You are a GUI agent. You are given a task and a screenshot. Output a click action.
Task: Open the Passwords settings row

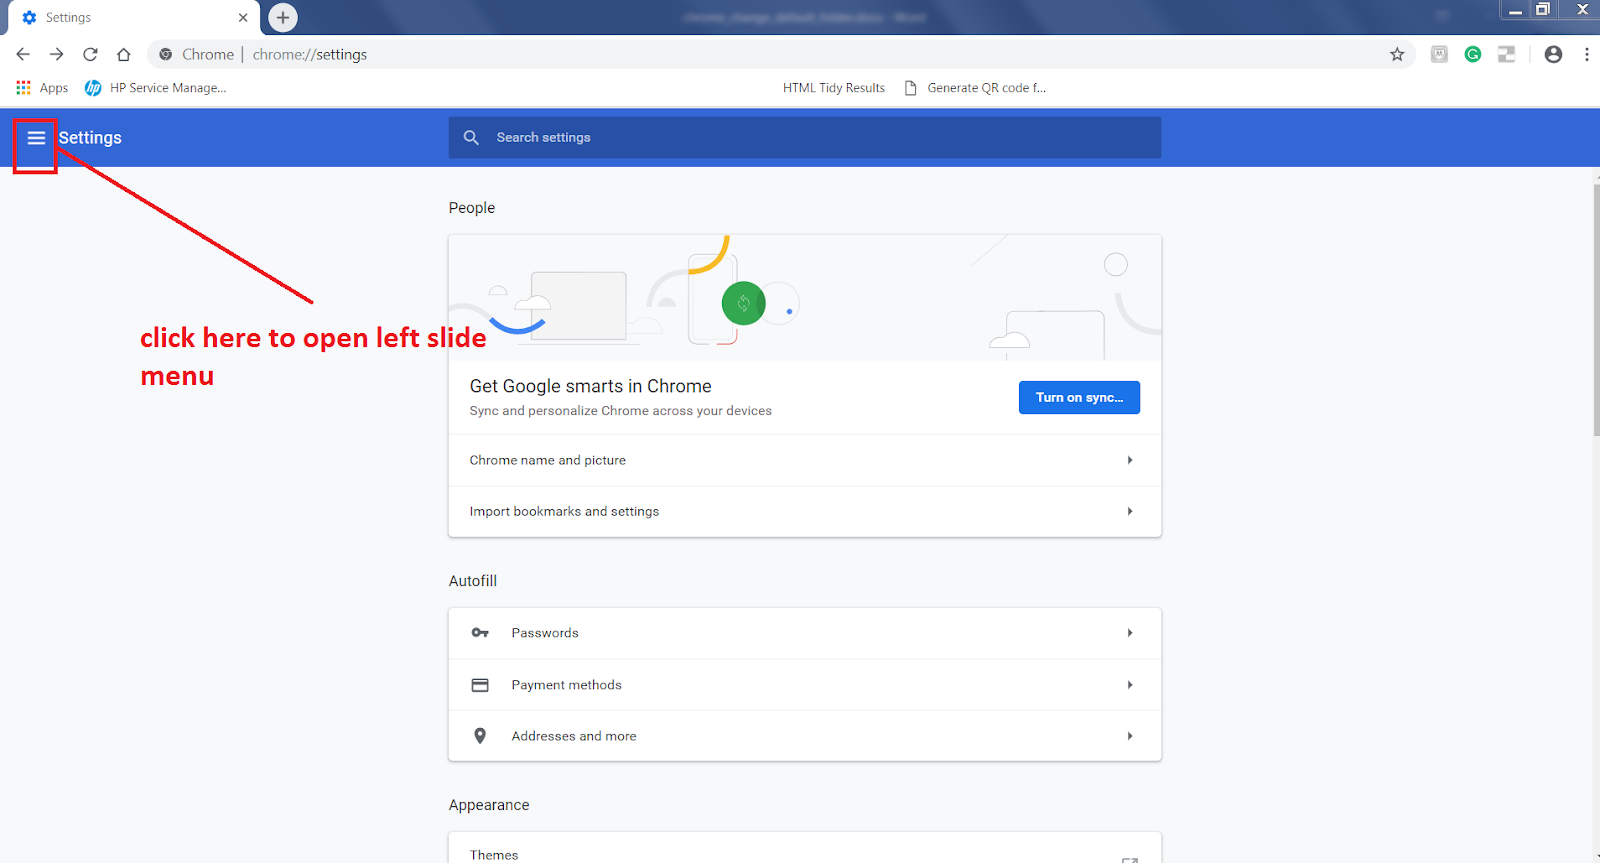point(805,633)
